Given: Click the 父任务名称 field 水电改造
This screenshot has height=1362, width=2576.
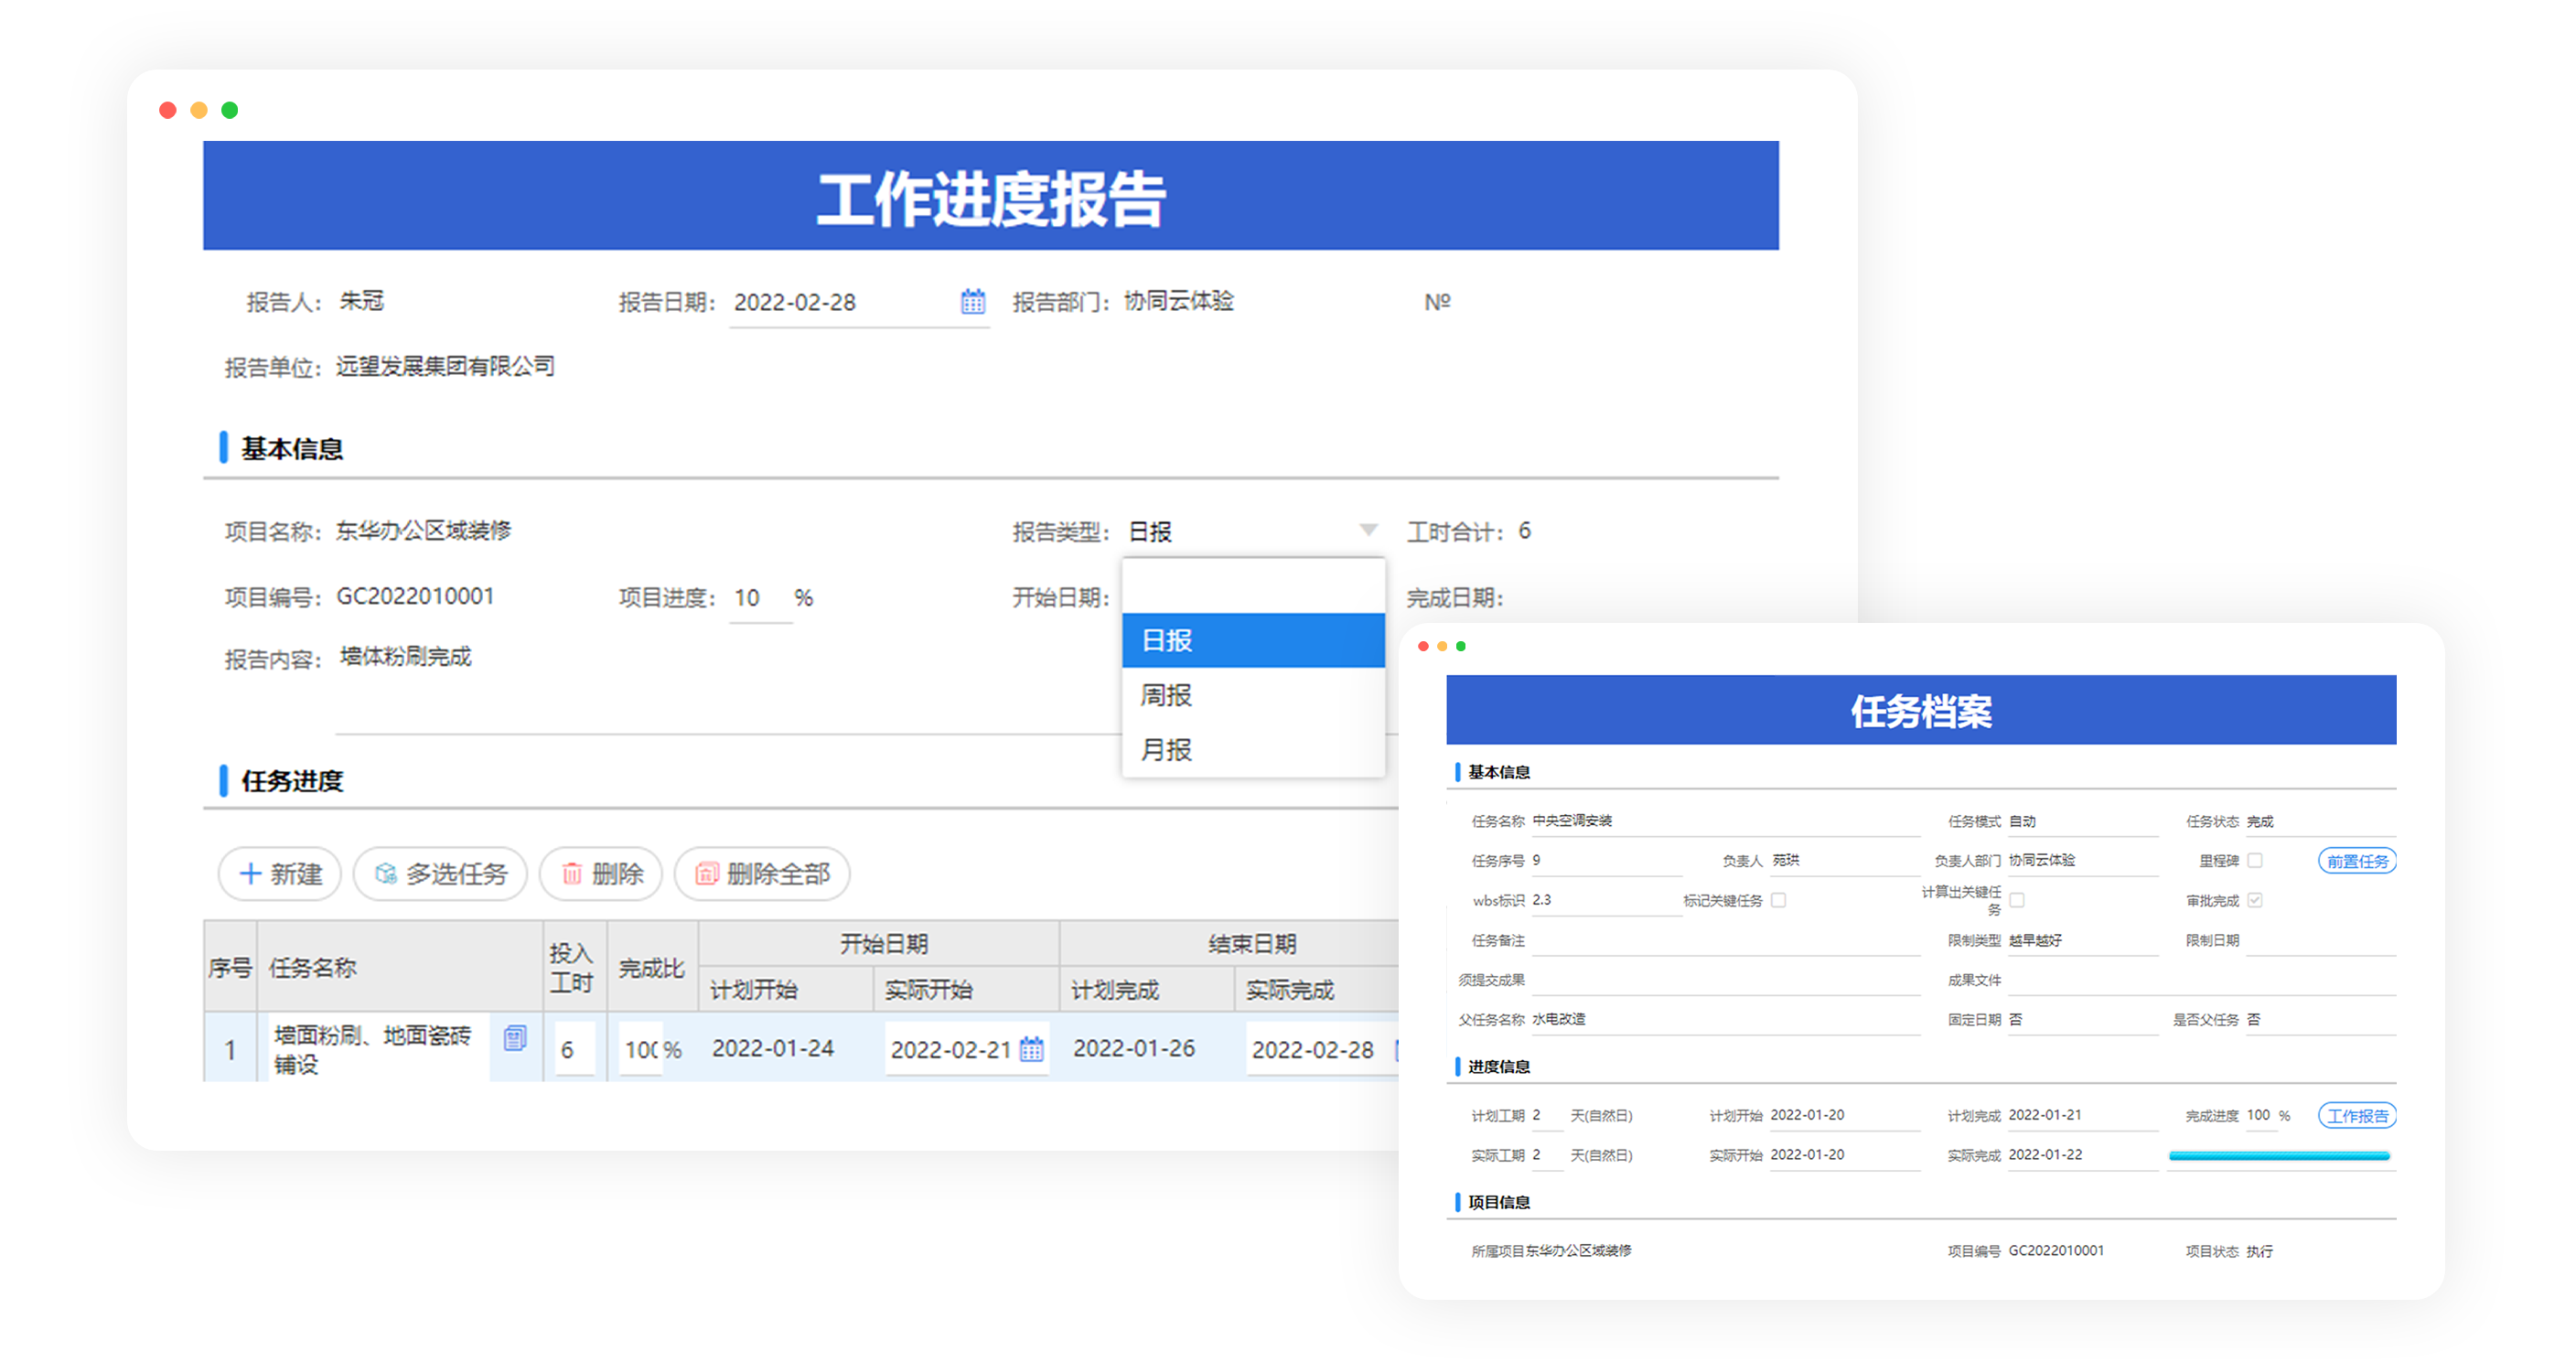Looking at the screenshot, I should pos(1725,1019).
